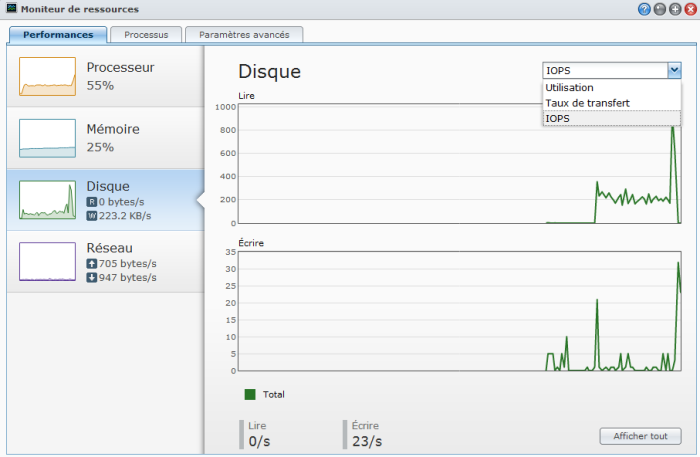Open help with the question mark icon
700x457 pixels.
tap(644, 9)
